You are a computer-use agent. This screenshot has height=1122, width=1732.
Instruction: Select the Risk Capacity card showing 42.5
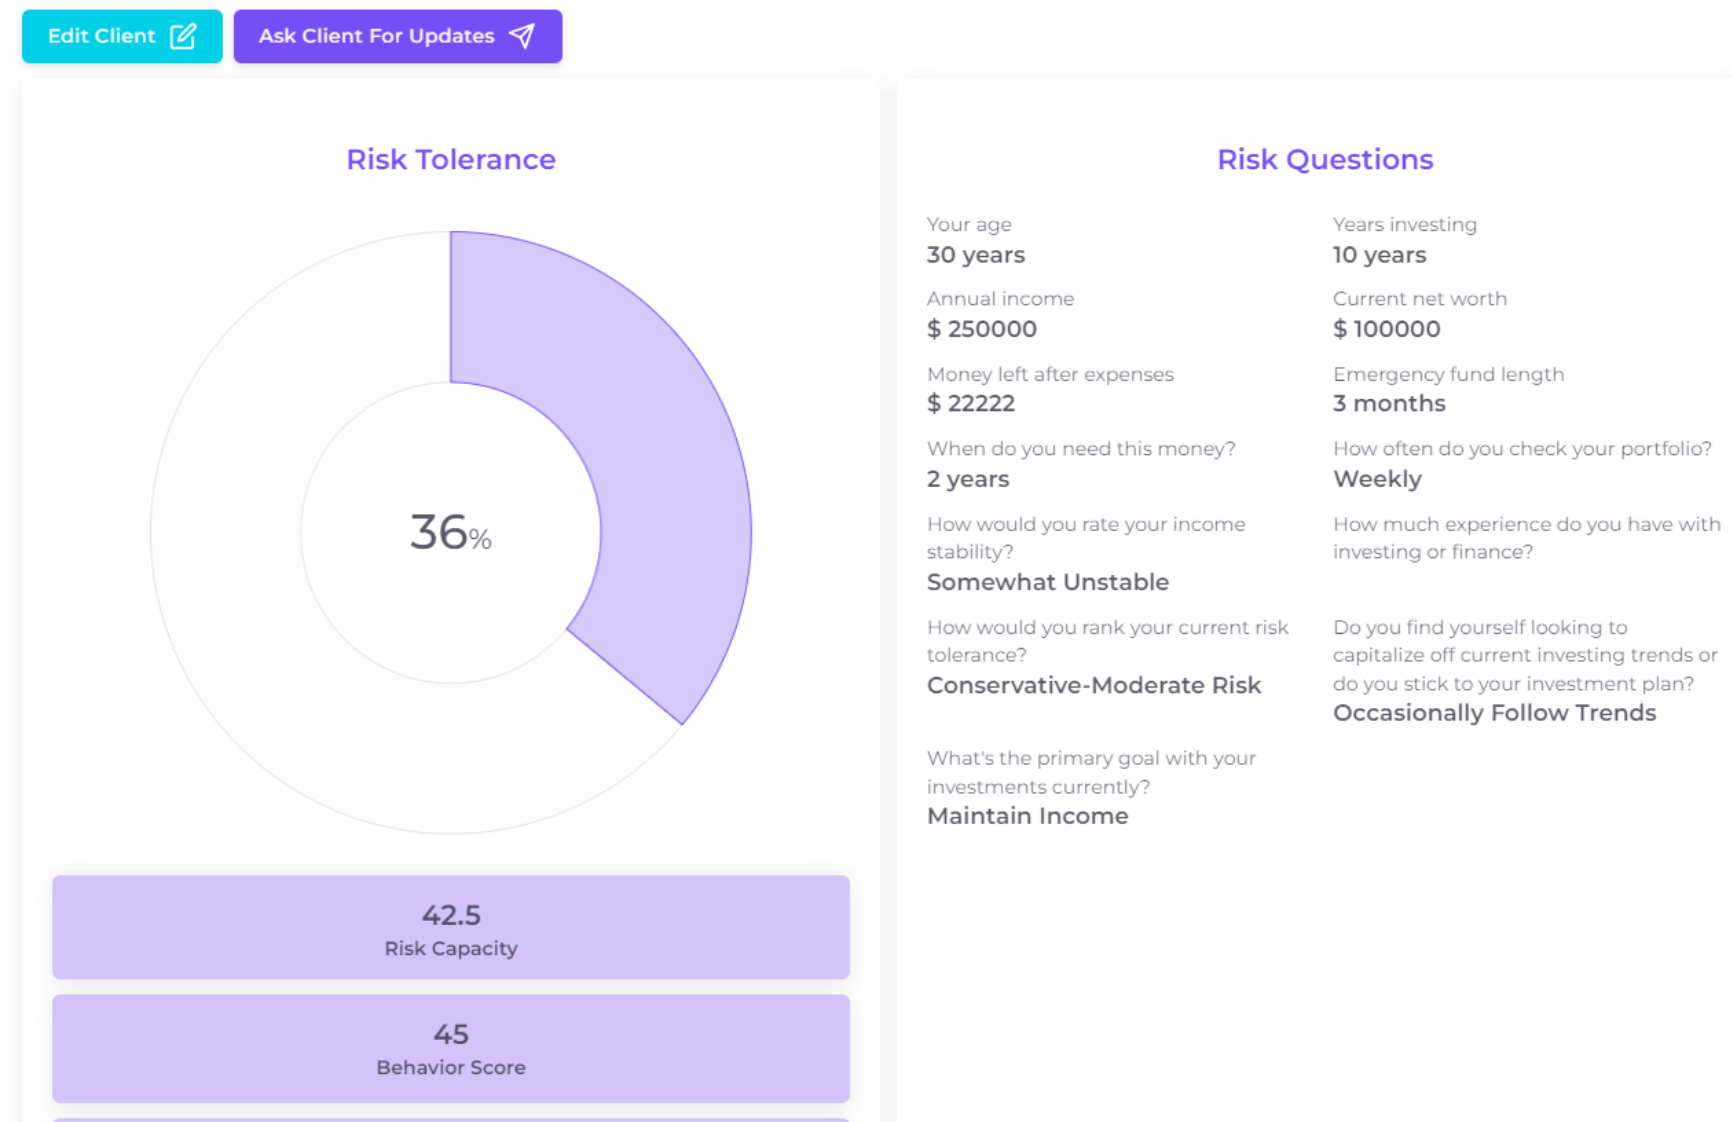coord(451,928)
